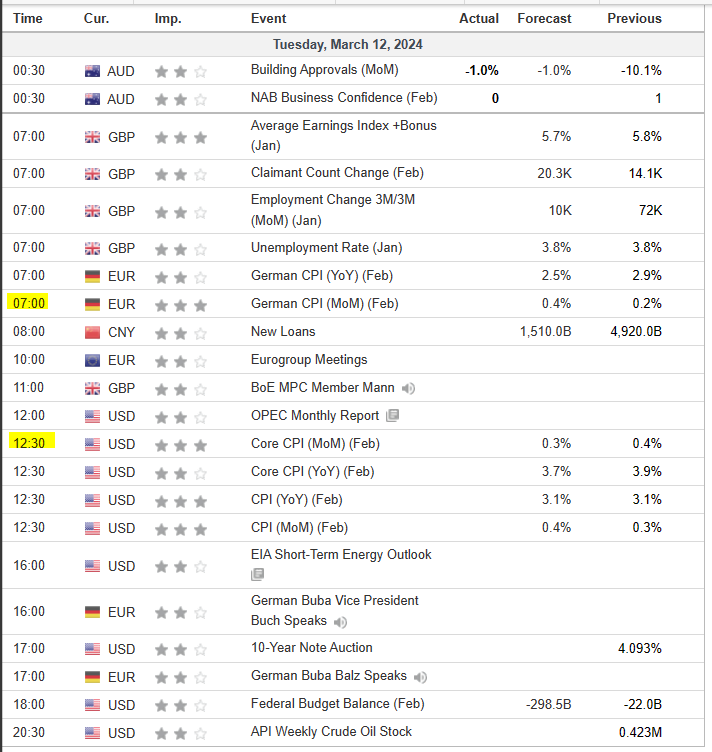Click report icon next to OPEC Monthly Report

point(393,416)
